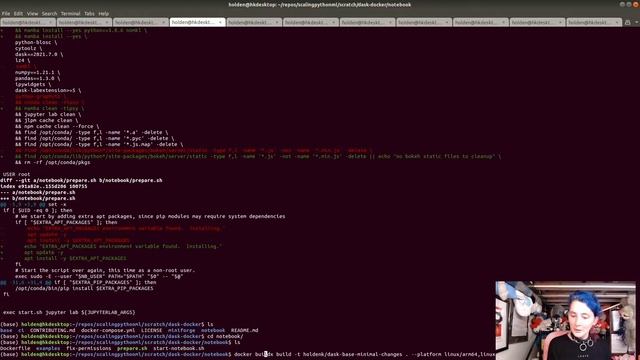Click the 'dask==2021.7.0 \' line
Screen dimensions: 640x360
tap(39, 54)
